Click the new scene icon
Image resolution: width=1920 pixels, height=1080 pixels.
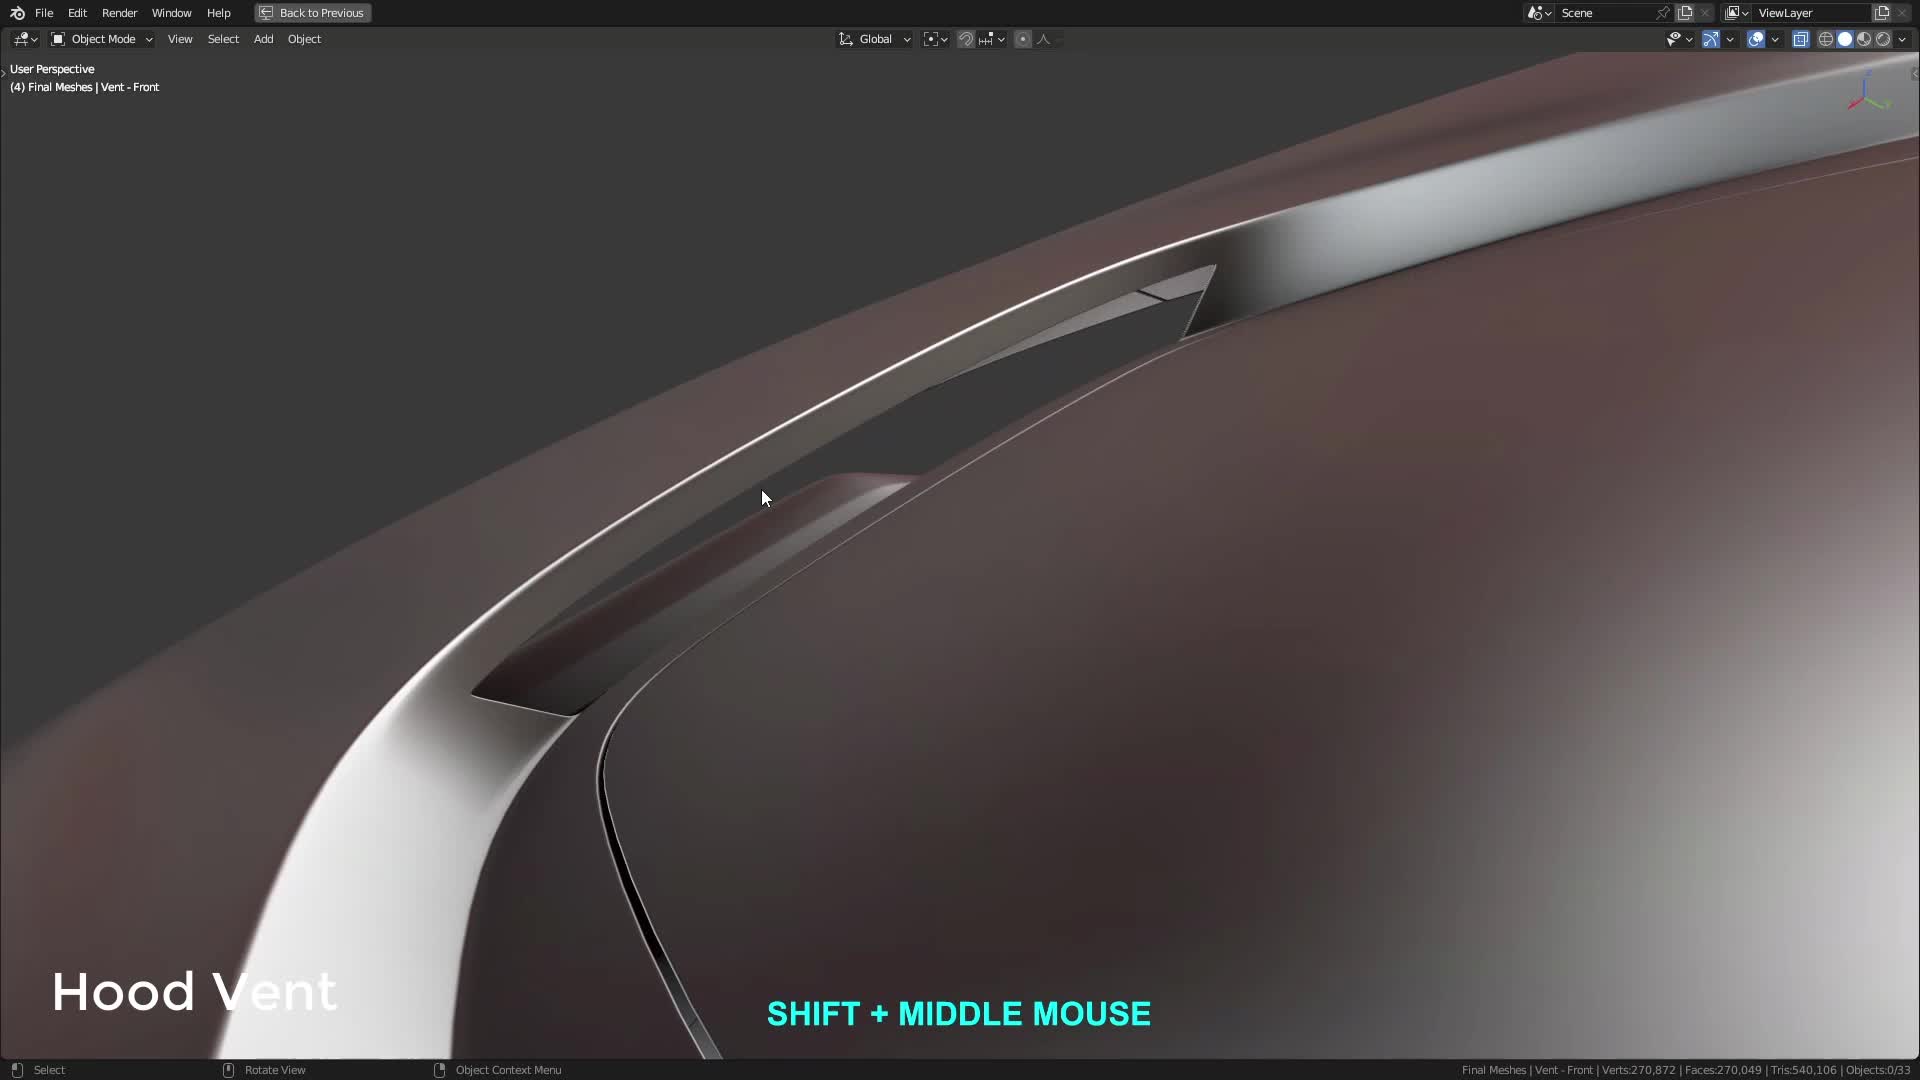1685,13
